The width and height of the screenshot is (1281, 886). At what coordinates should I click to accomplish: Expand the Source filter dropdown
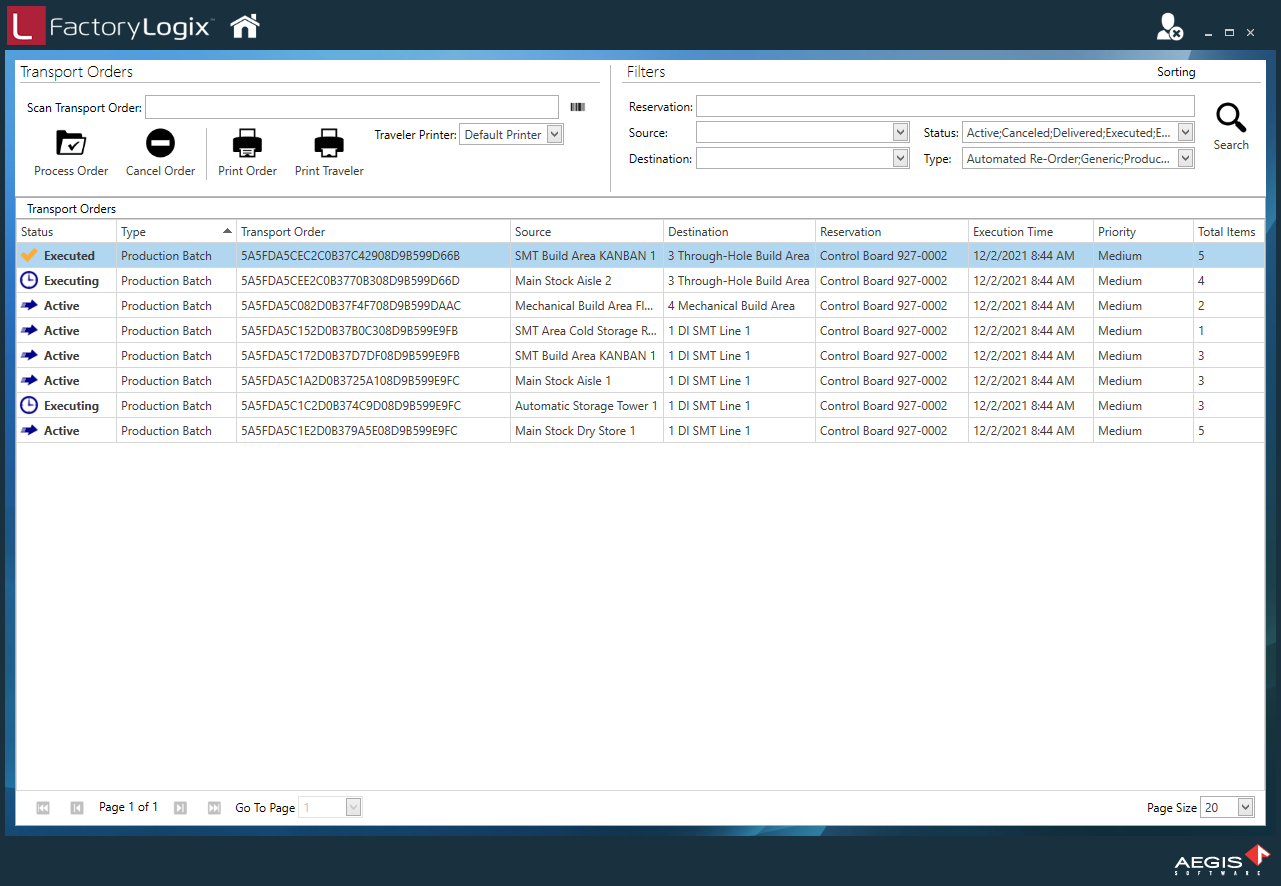[898, 133]
